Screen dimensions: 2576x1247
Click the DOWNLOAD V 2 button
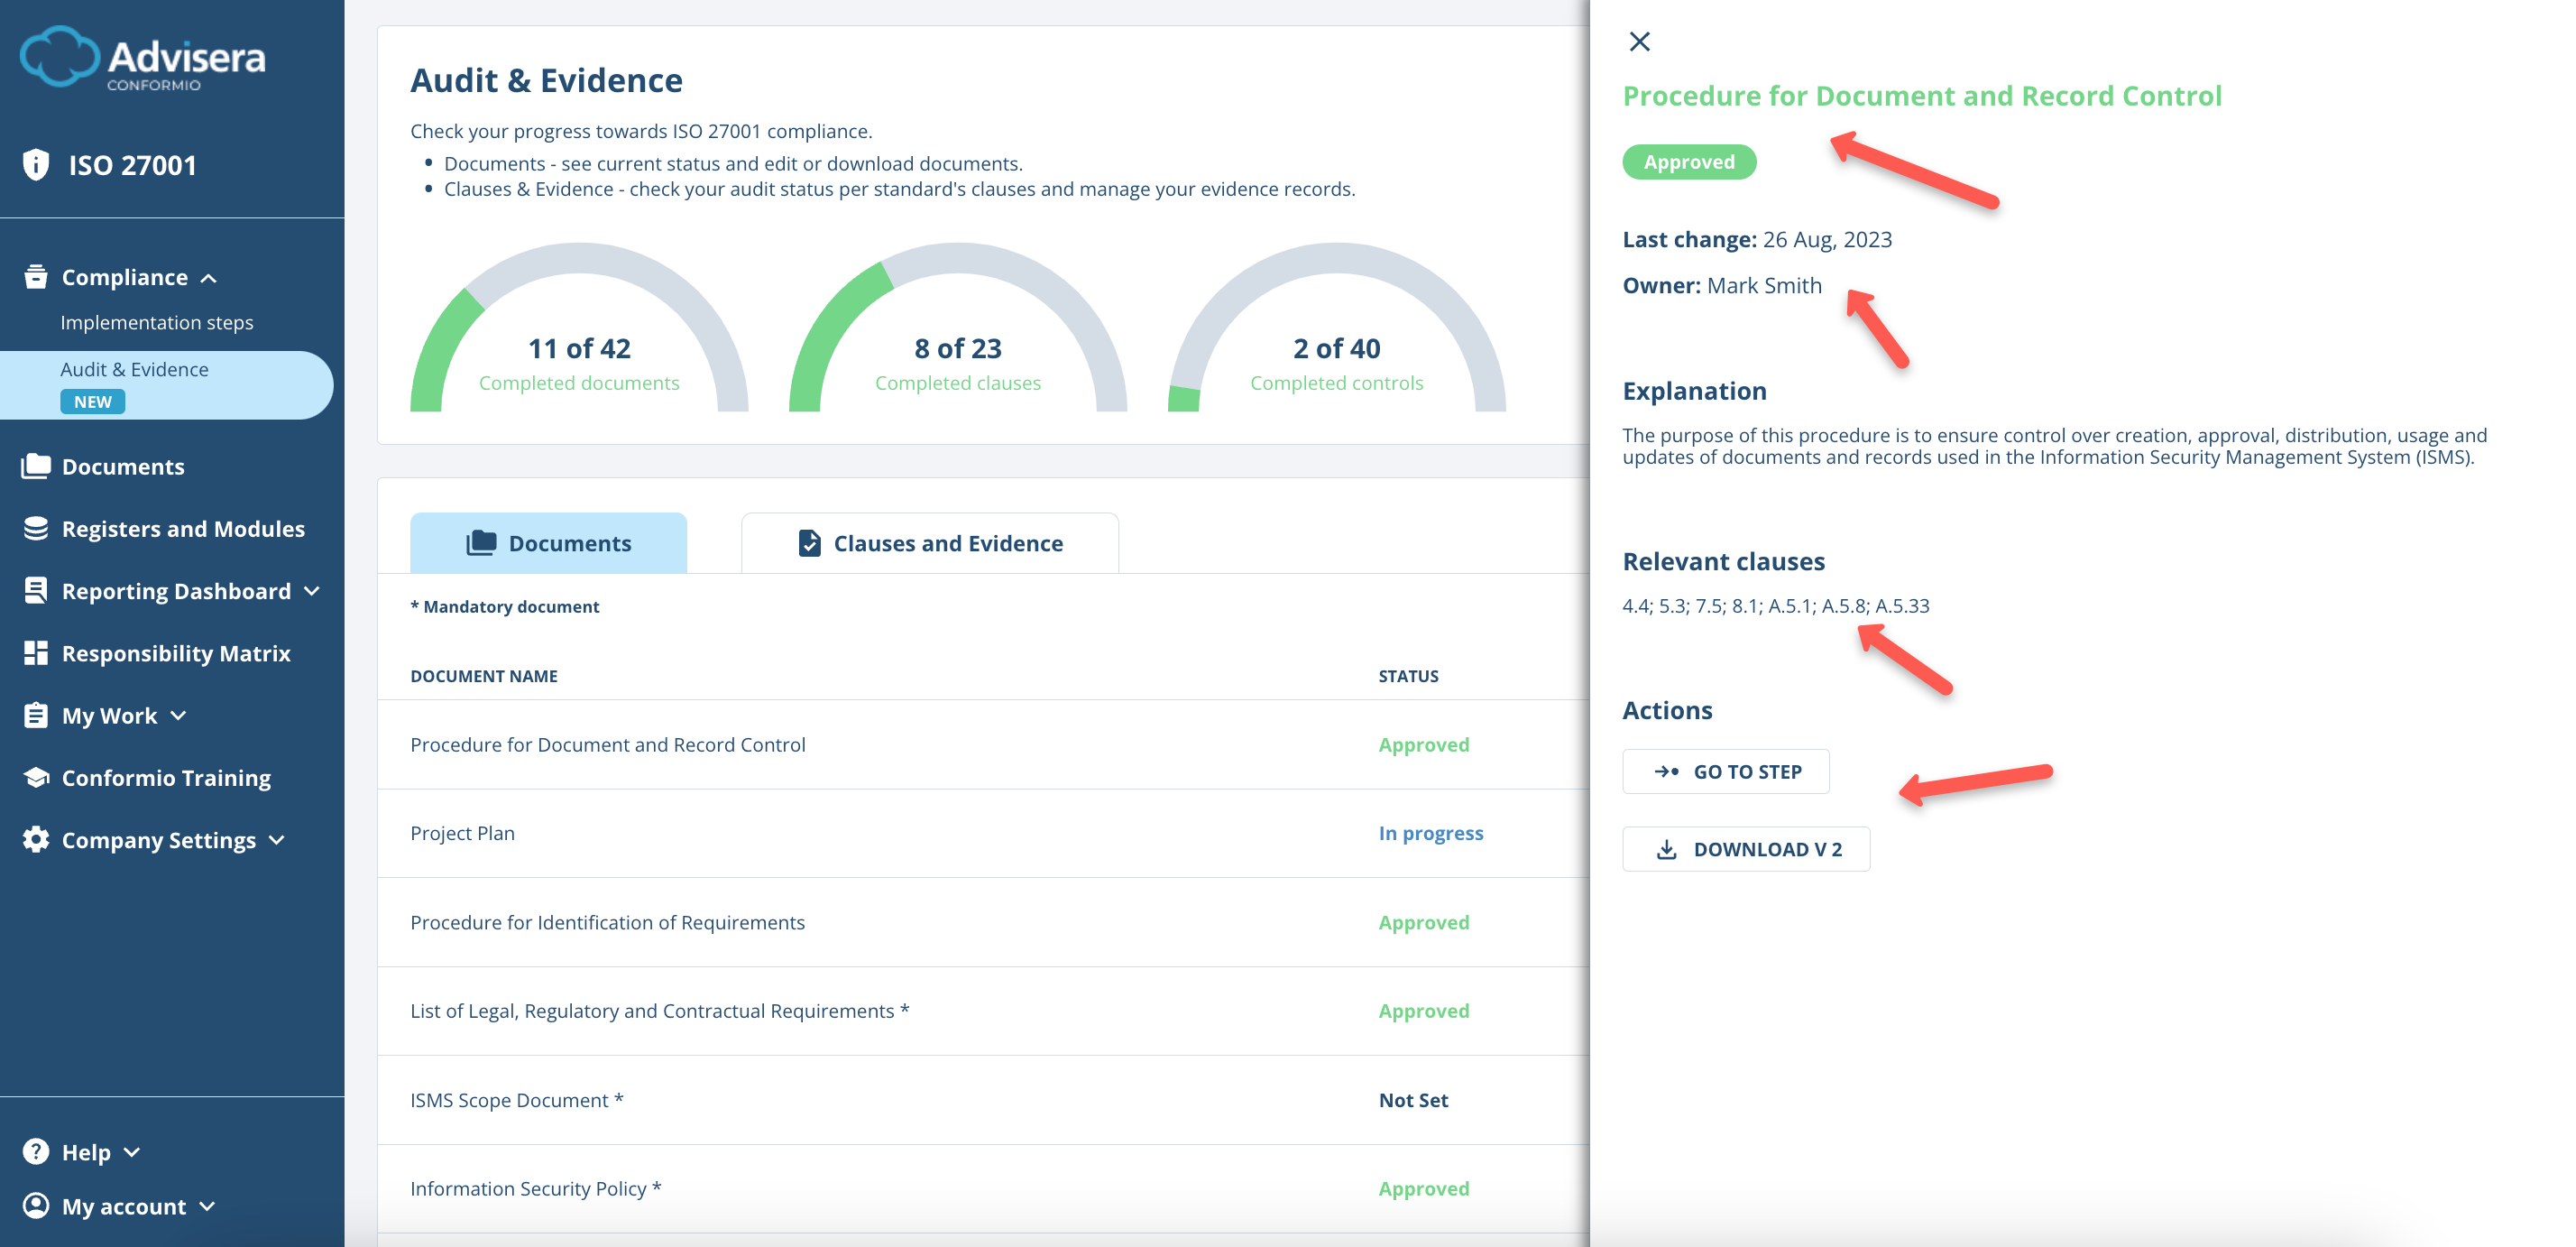pos(1745,849)
